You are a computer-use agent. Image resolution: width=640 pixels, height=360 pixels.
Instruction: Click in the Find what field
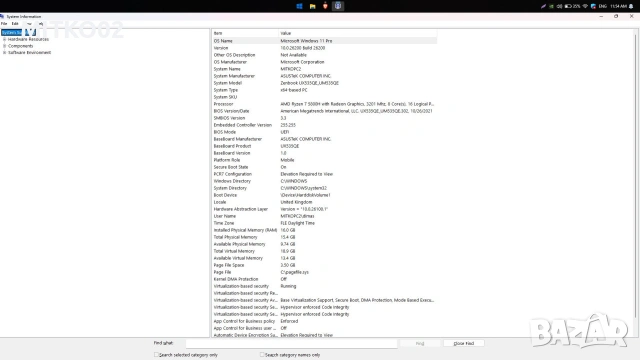(x=291, y=344)
